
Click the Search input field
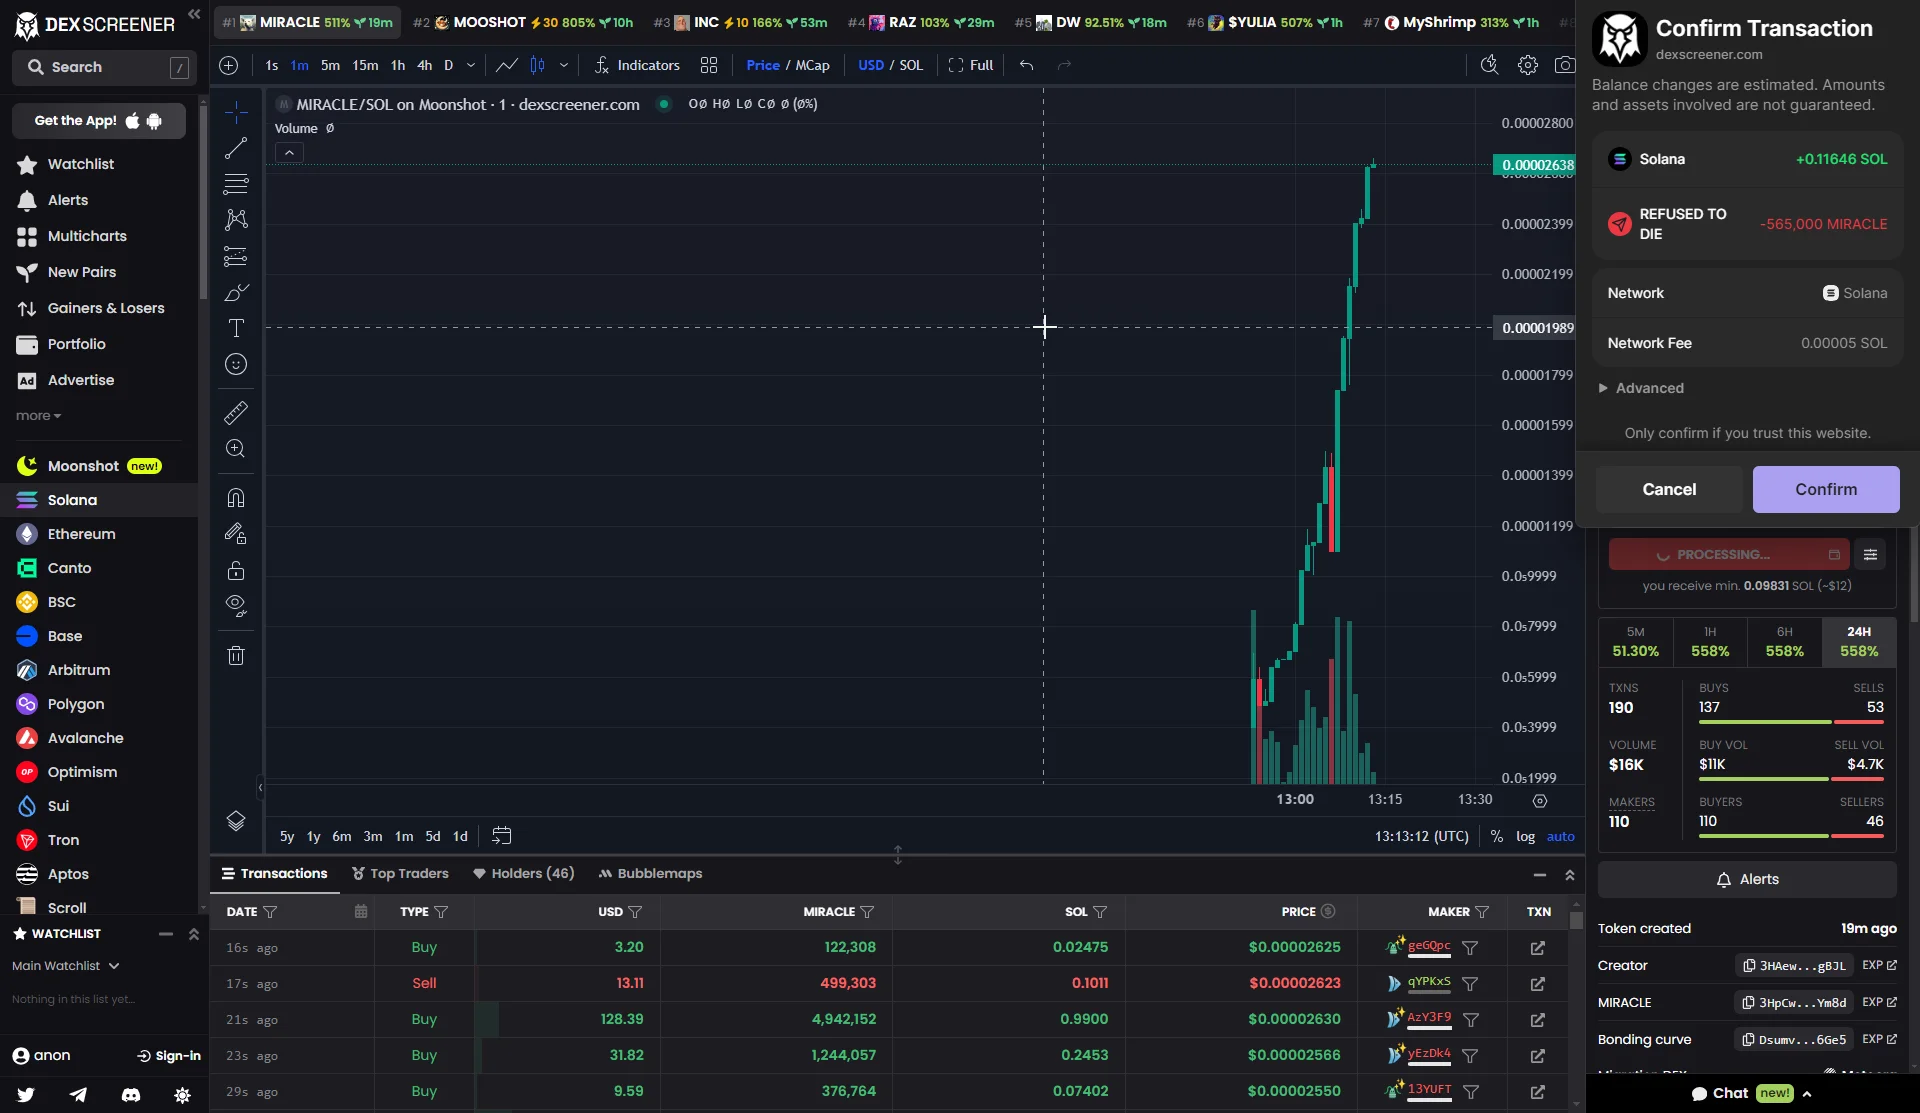point(100,67)
